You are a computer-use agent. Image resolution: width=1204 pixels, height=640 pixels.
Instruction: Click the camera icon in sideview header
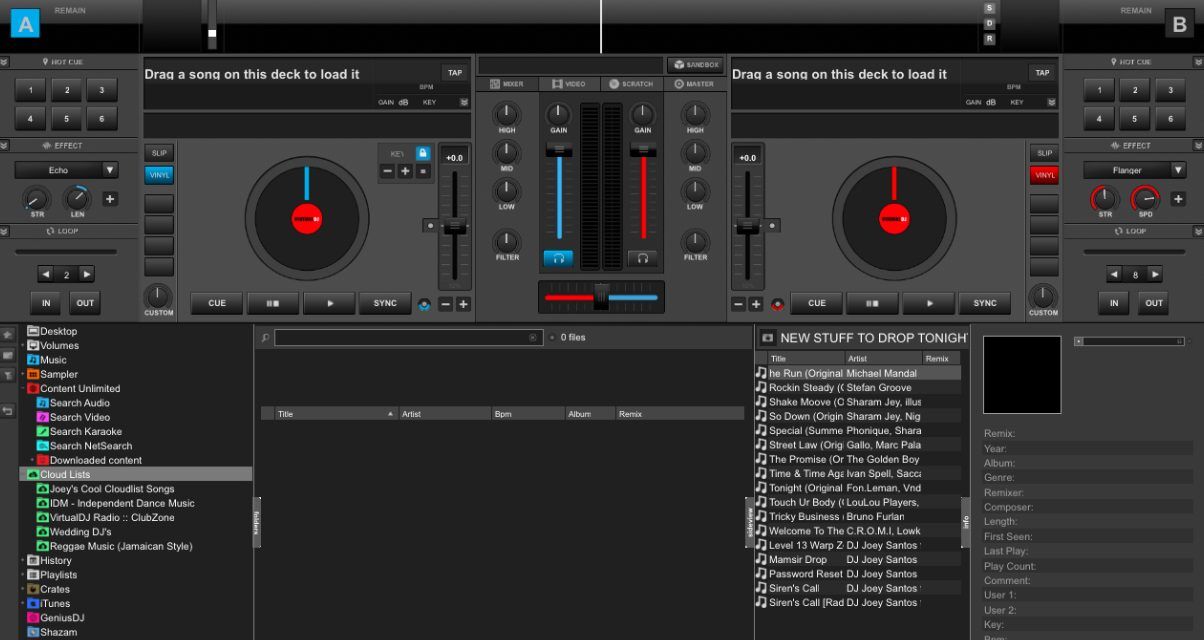767,338
